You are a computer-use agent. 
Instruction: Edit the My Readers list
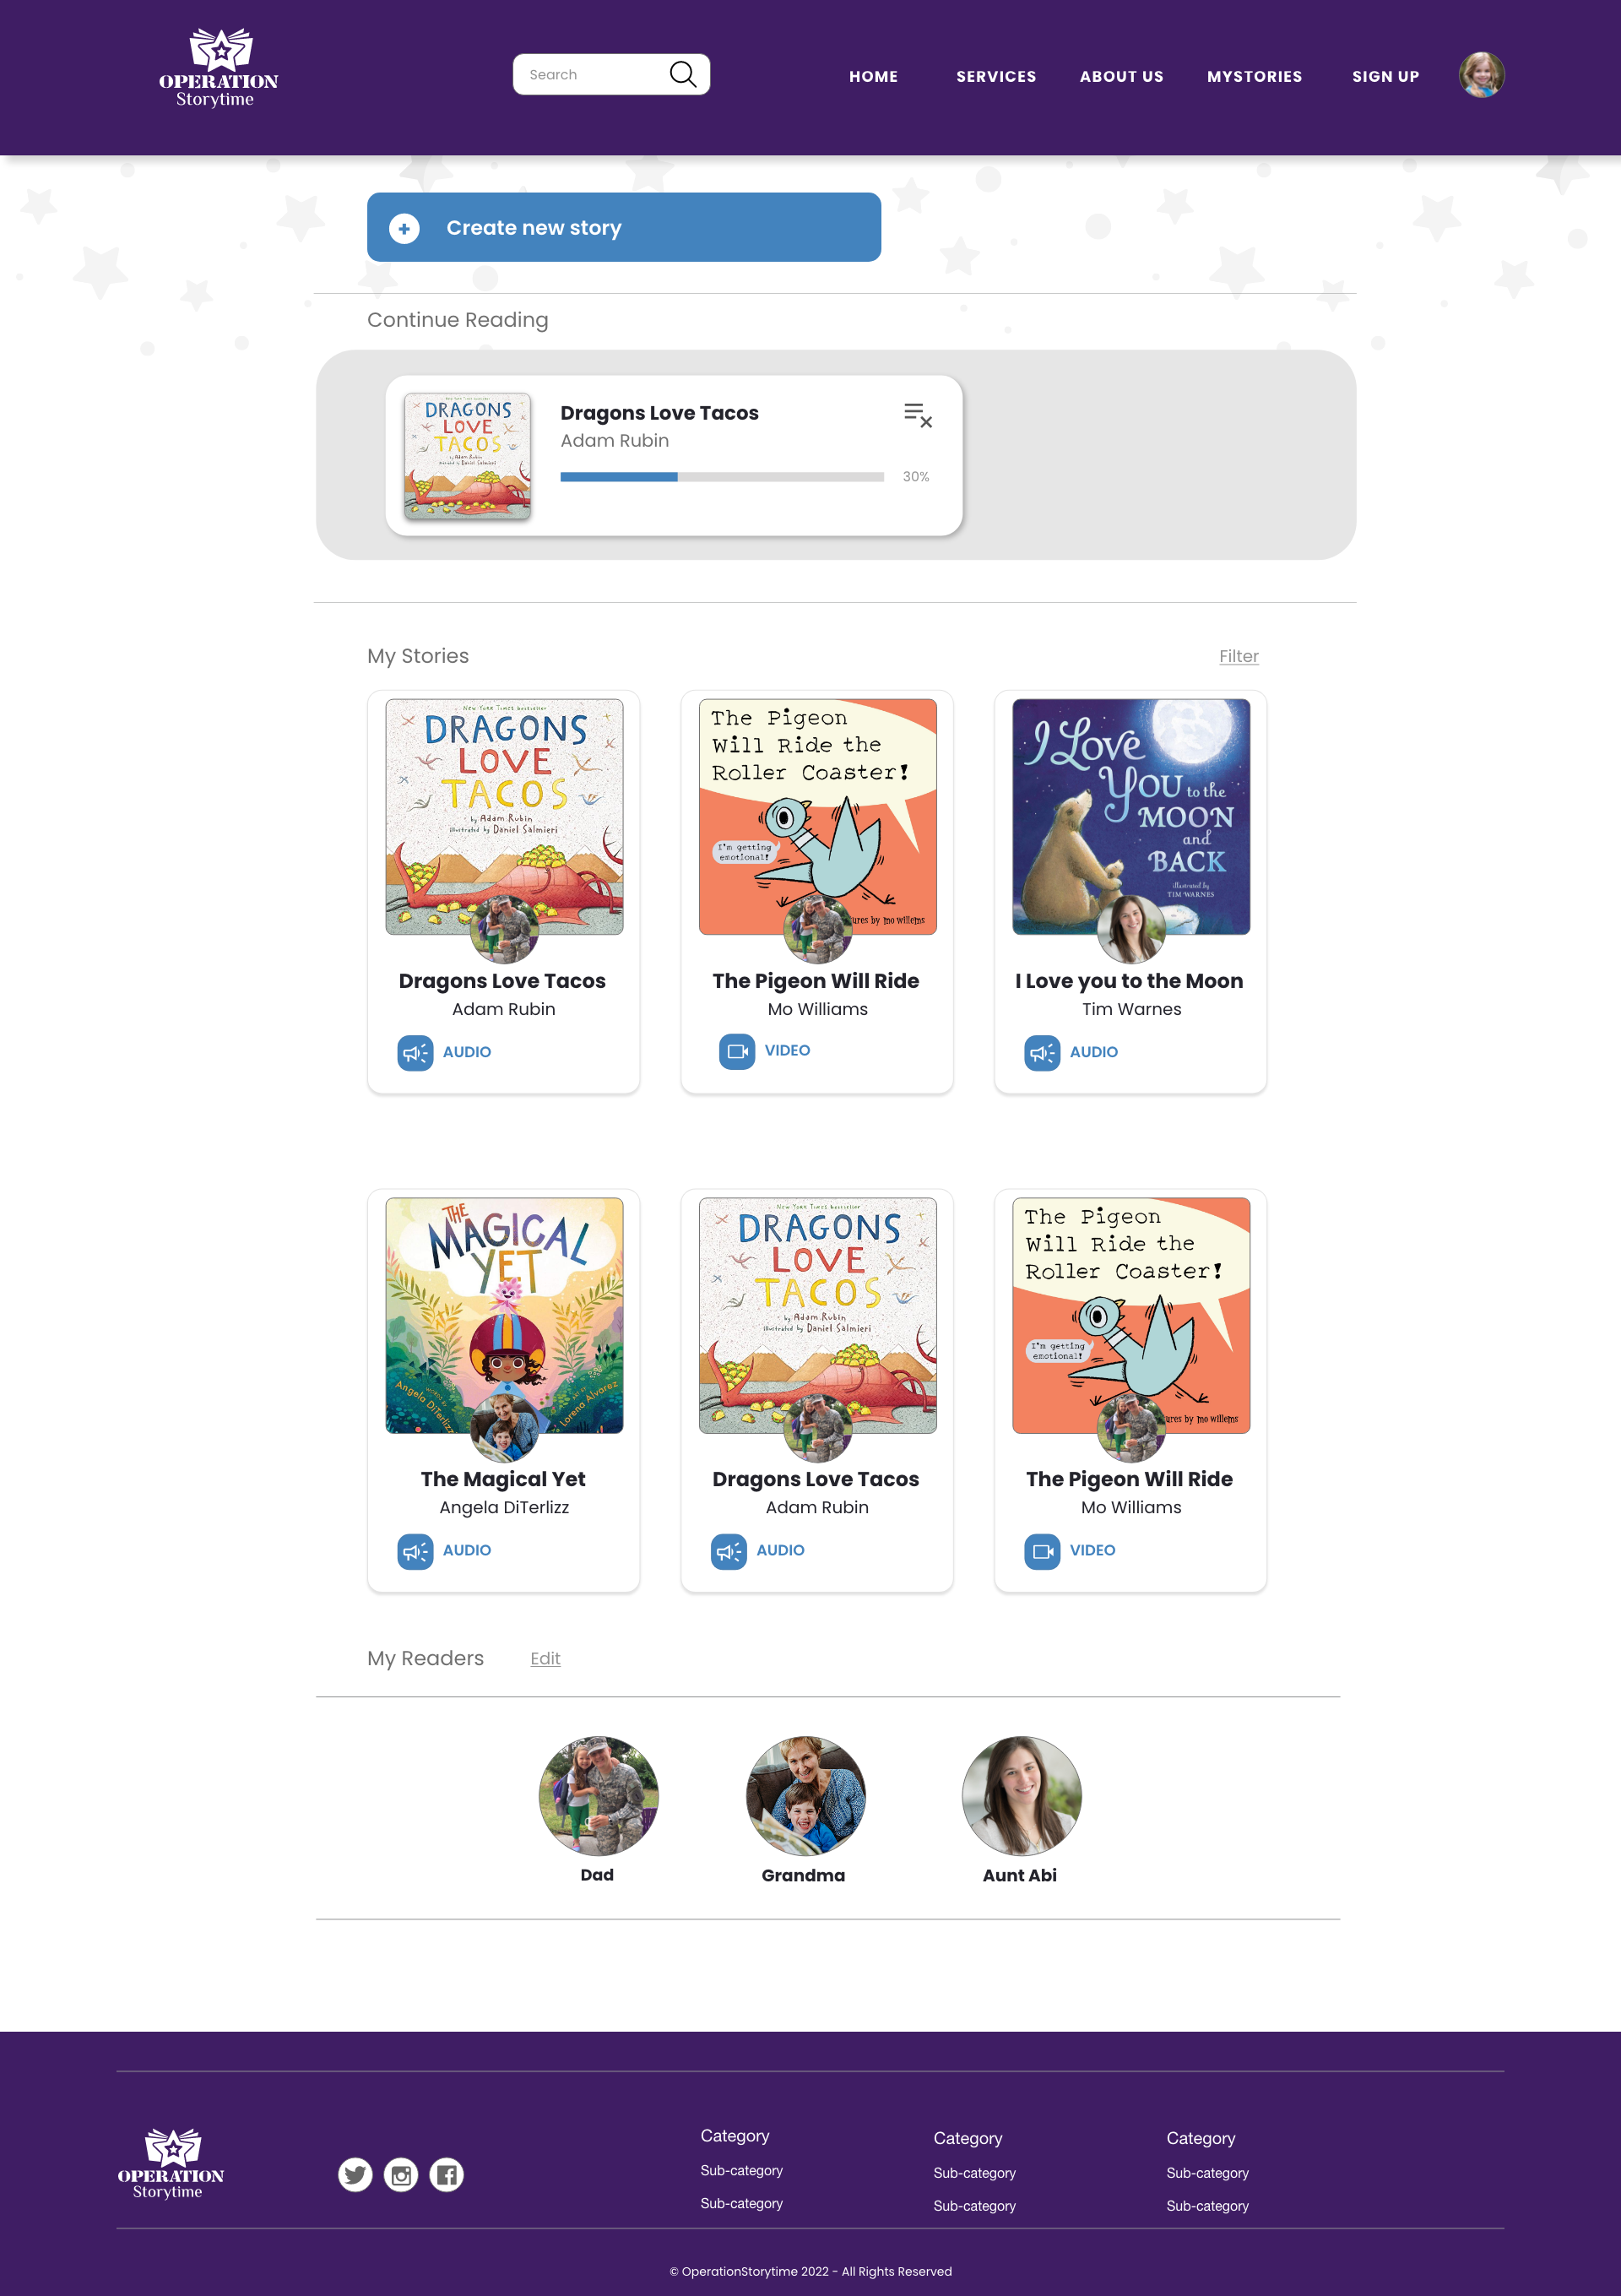(545, 1658)
